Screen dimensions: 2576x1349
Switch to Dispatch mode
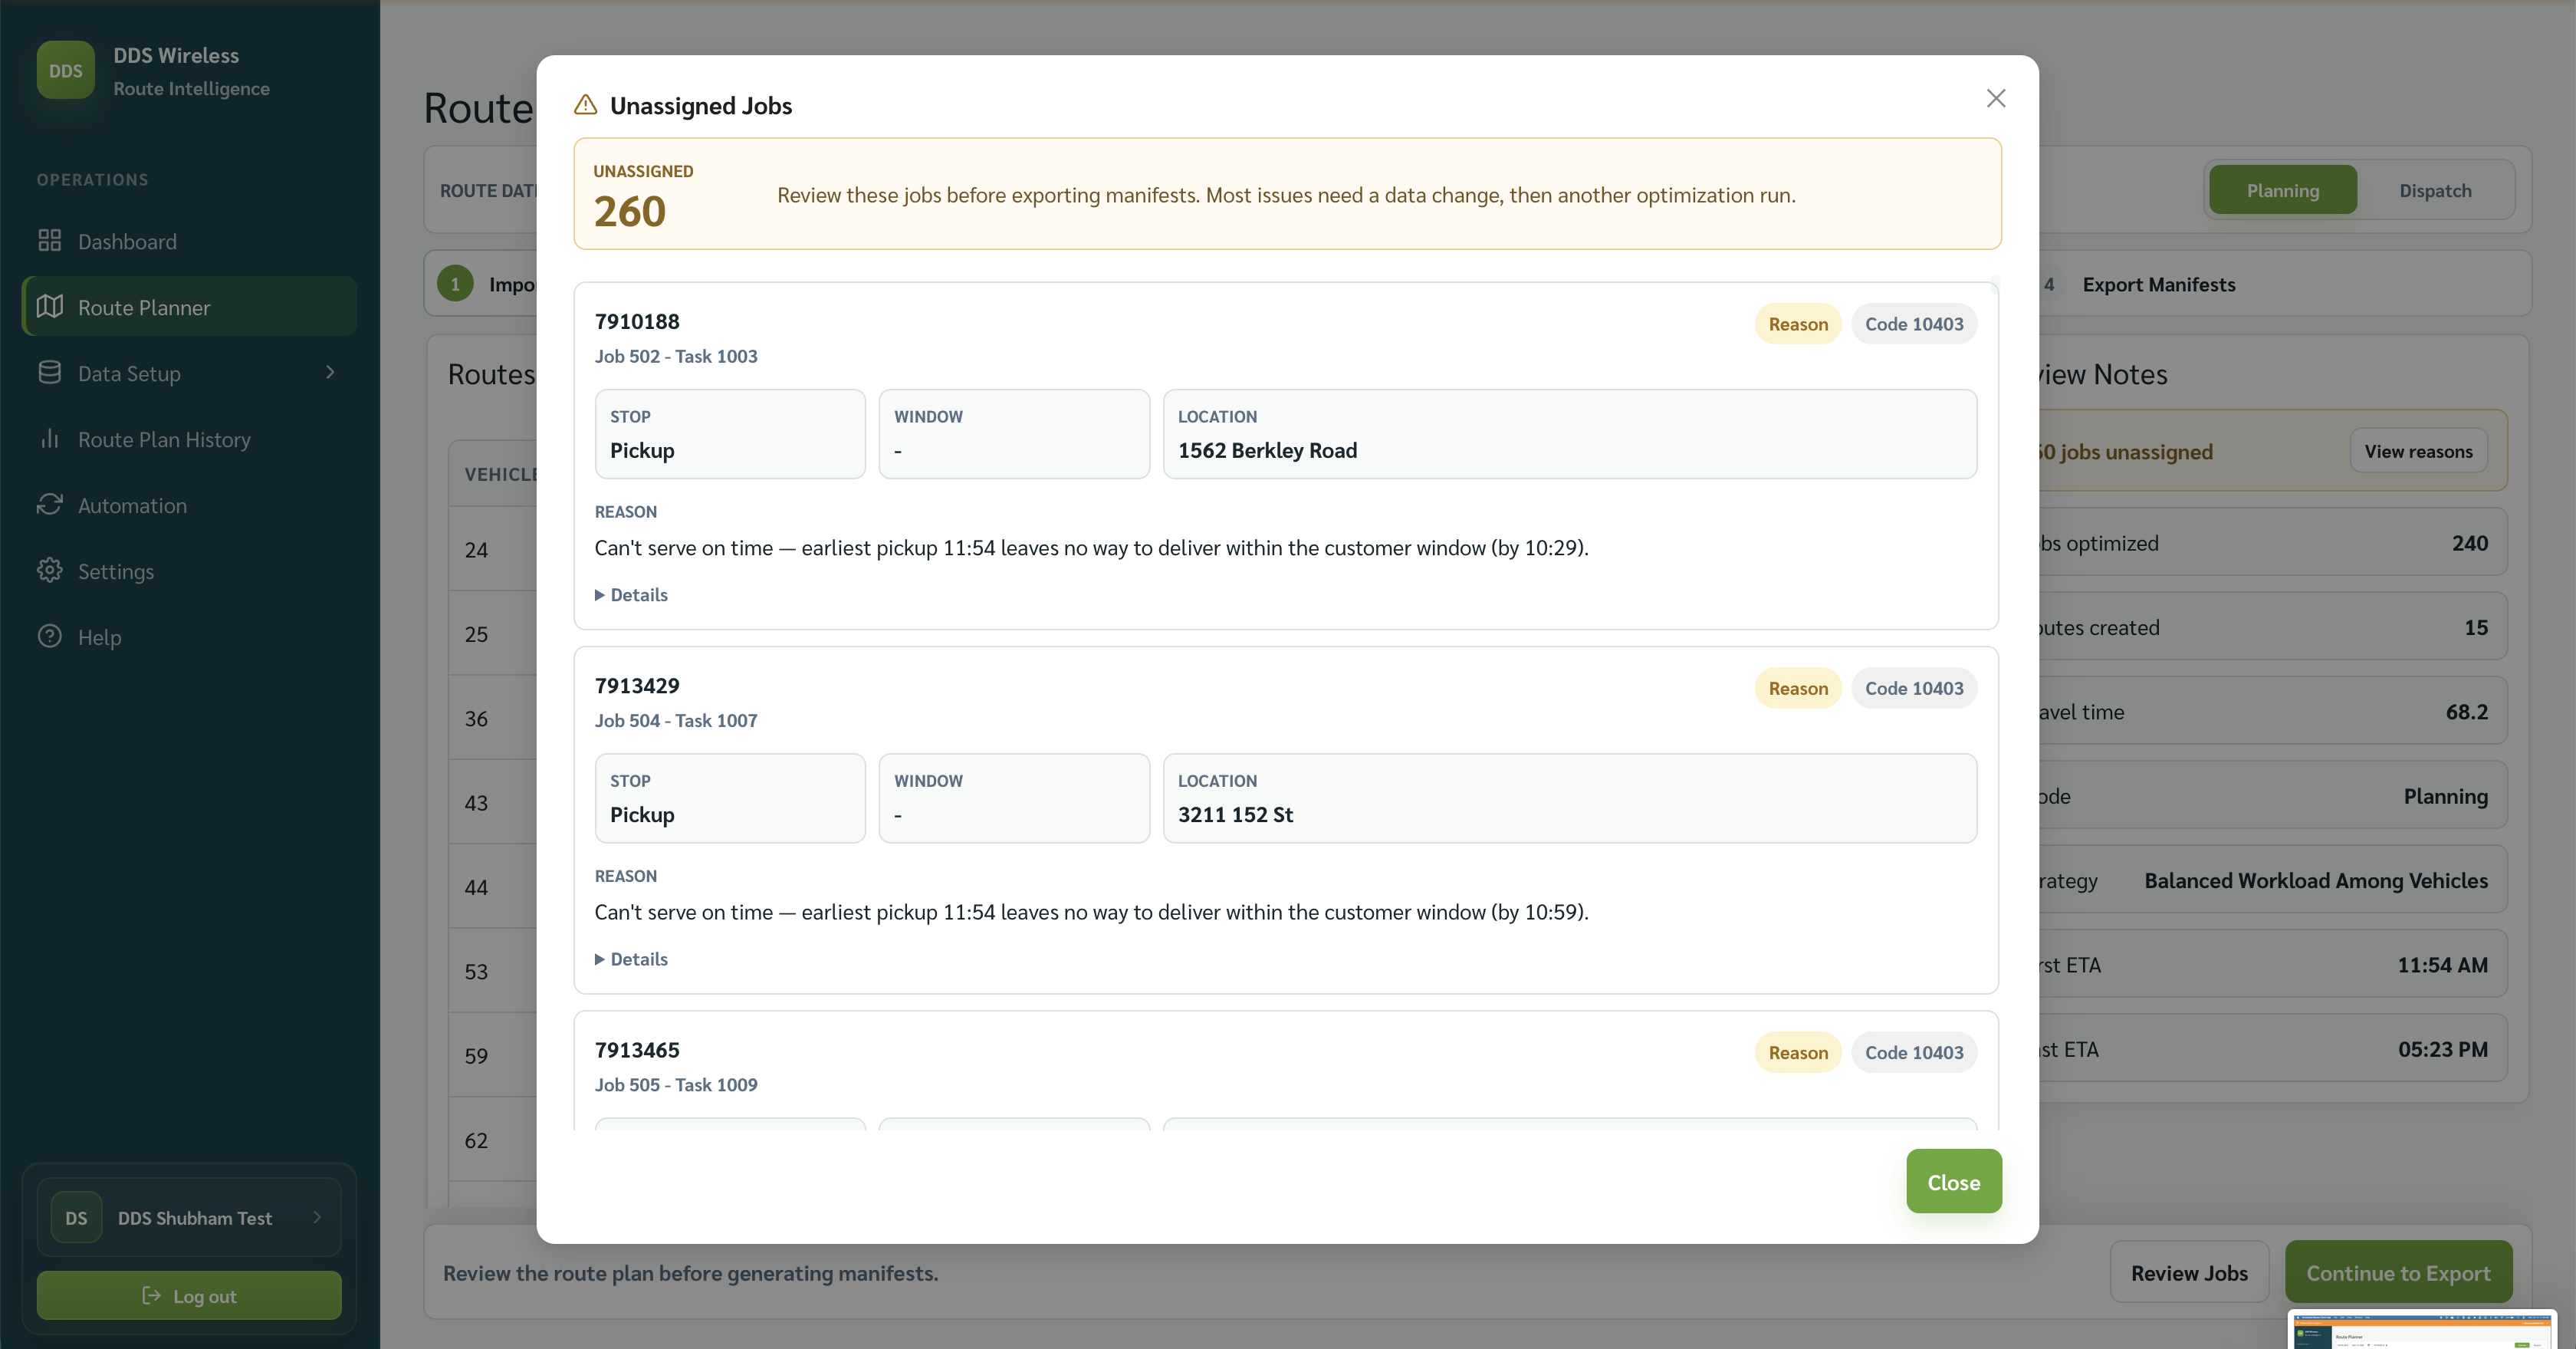click(x=2435, y=190)
